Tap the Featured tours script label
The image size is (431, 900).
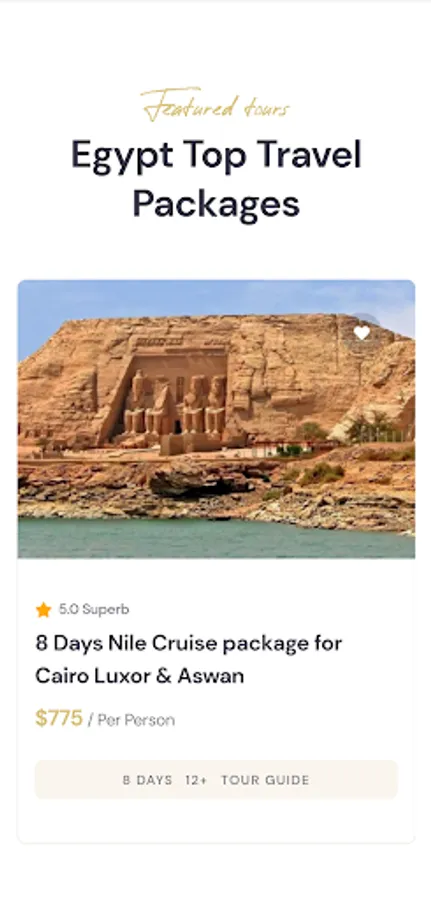click(x=215, y=105)
